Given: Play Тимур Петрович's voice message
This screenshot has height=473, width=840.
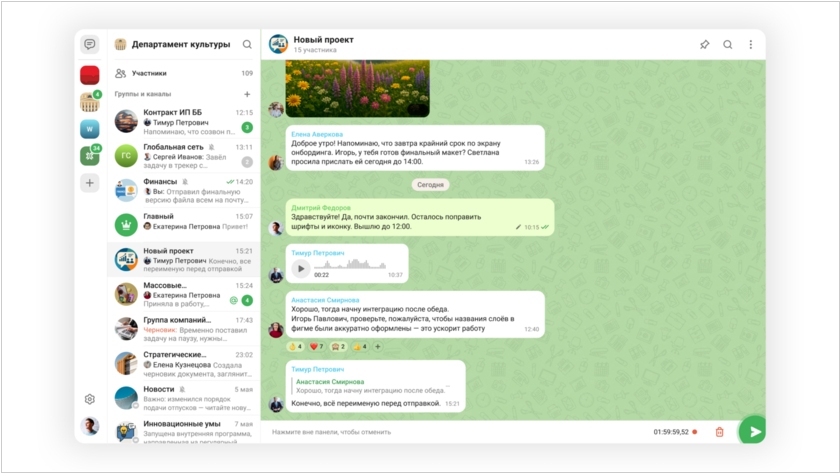Looking at the screenshot, I should [x=301, y=268].
